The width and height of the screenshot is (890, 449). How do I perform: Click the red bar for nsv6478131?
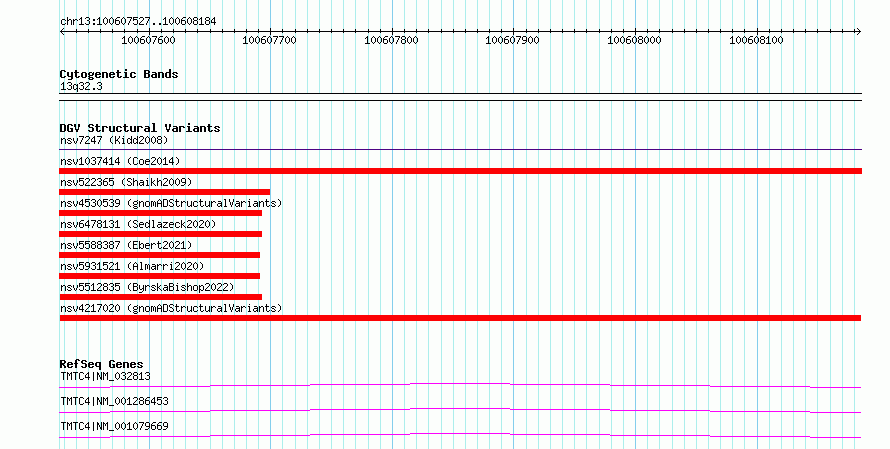[161, 234]
